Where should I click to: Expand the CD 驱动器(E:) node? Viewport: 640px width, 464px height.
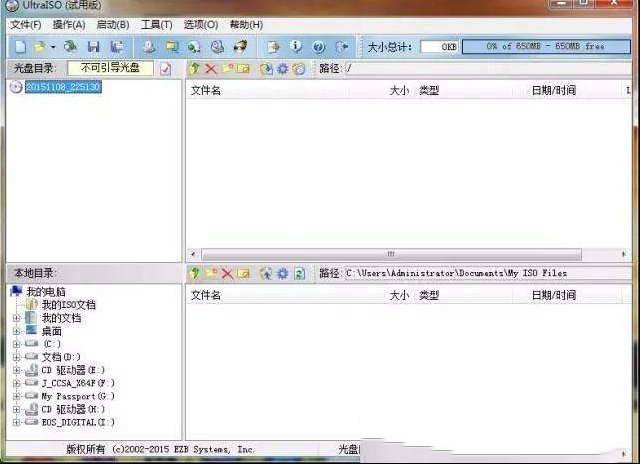pos(16,371)
